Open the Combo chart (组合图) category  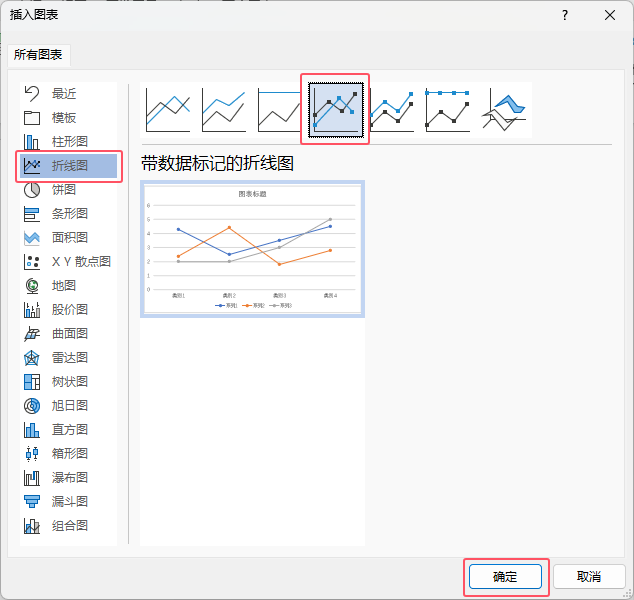[x=68, y=526]
